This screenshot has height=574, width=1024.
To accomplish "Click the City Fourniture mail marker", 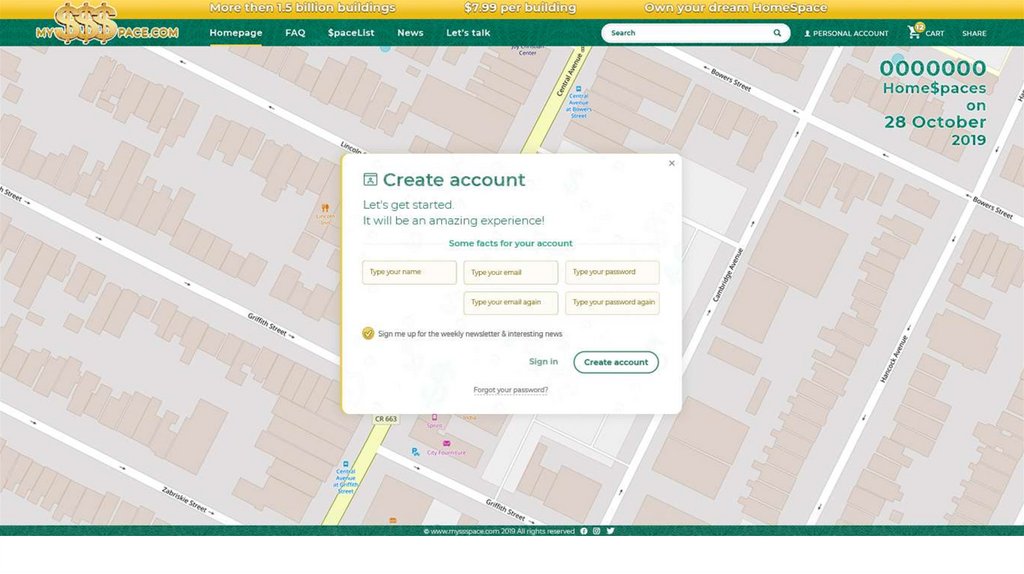I will tap(446, 443).
